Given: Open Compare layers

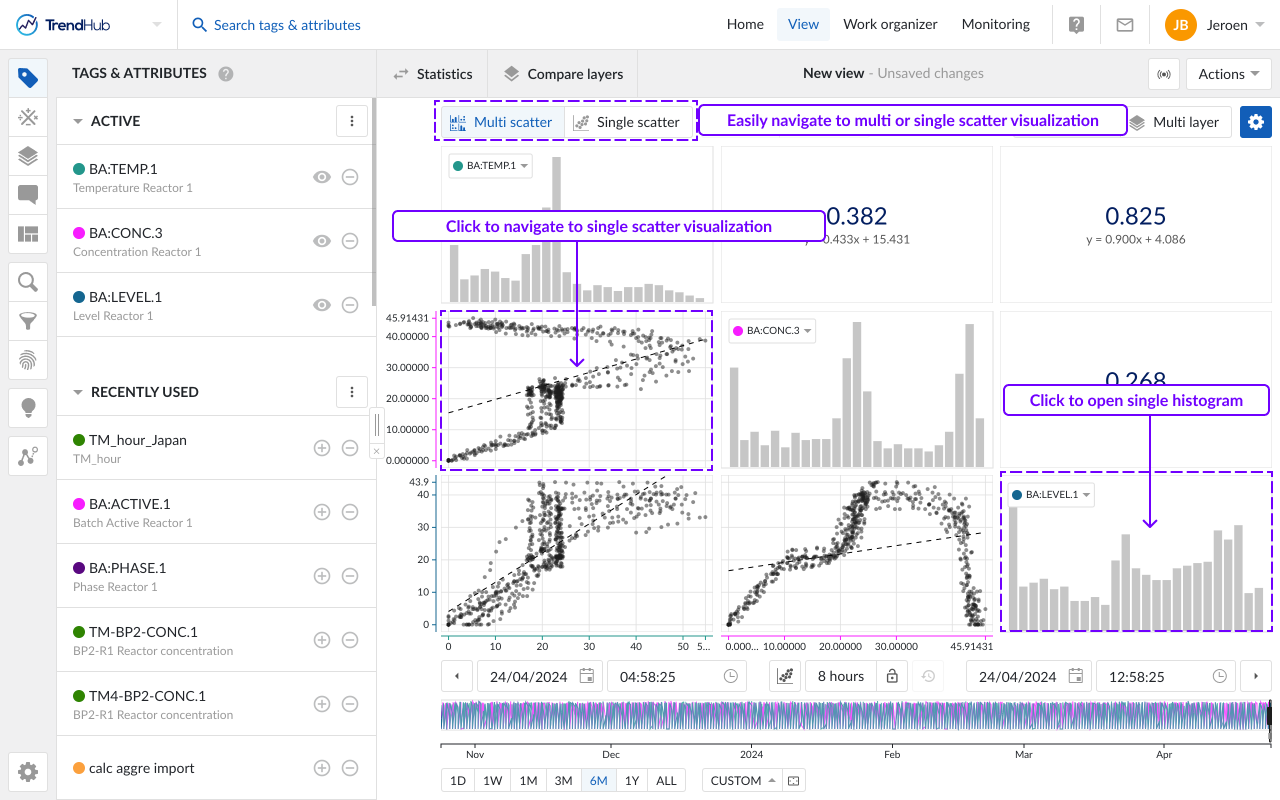Looking at the screenshot, I should [x=563, y=74].
